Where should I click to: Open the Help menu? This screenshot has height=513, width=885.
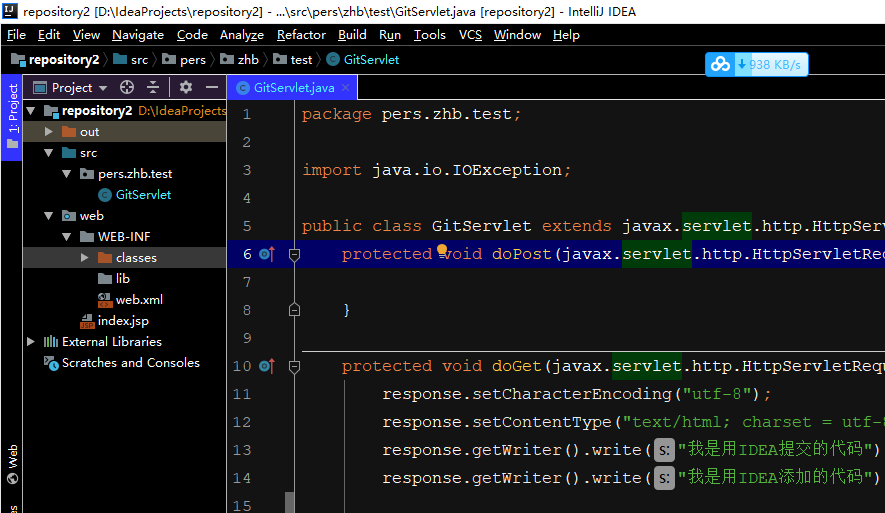click(x=566, y=35)
